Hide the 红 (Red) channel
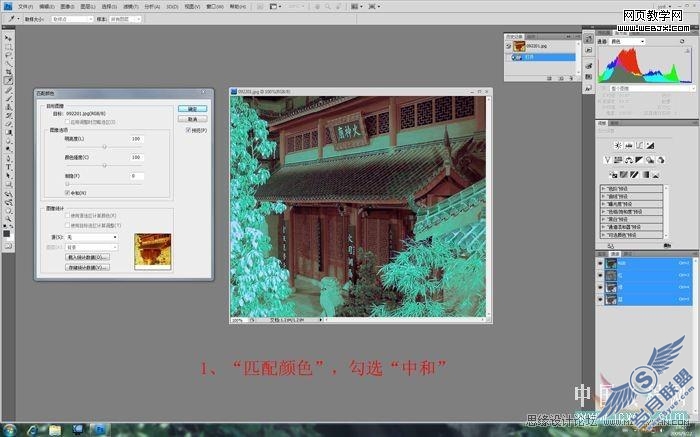700x437 pixels. (x=600, y=275)
